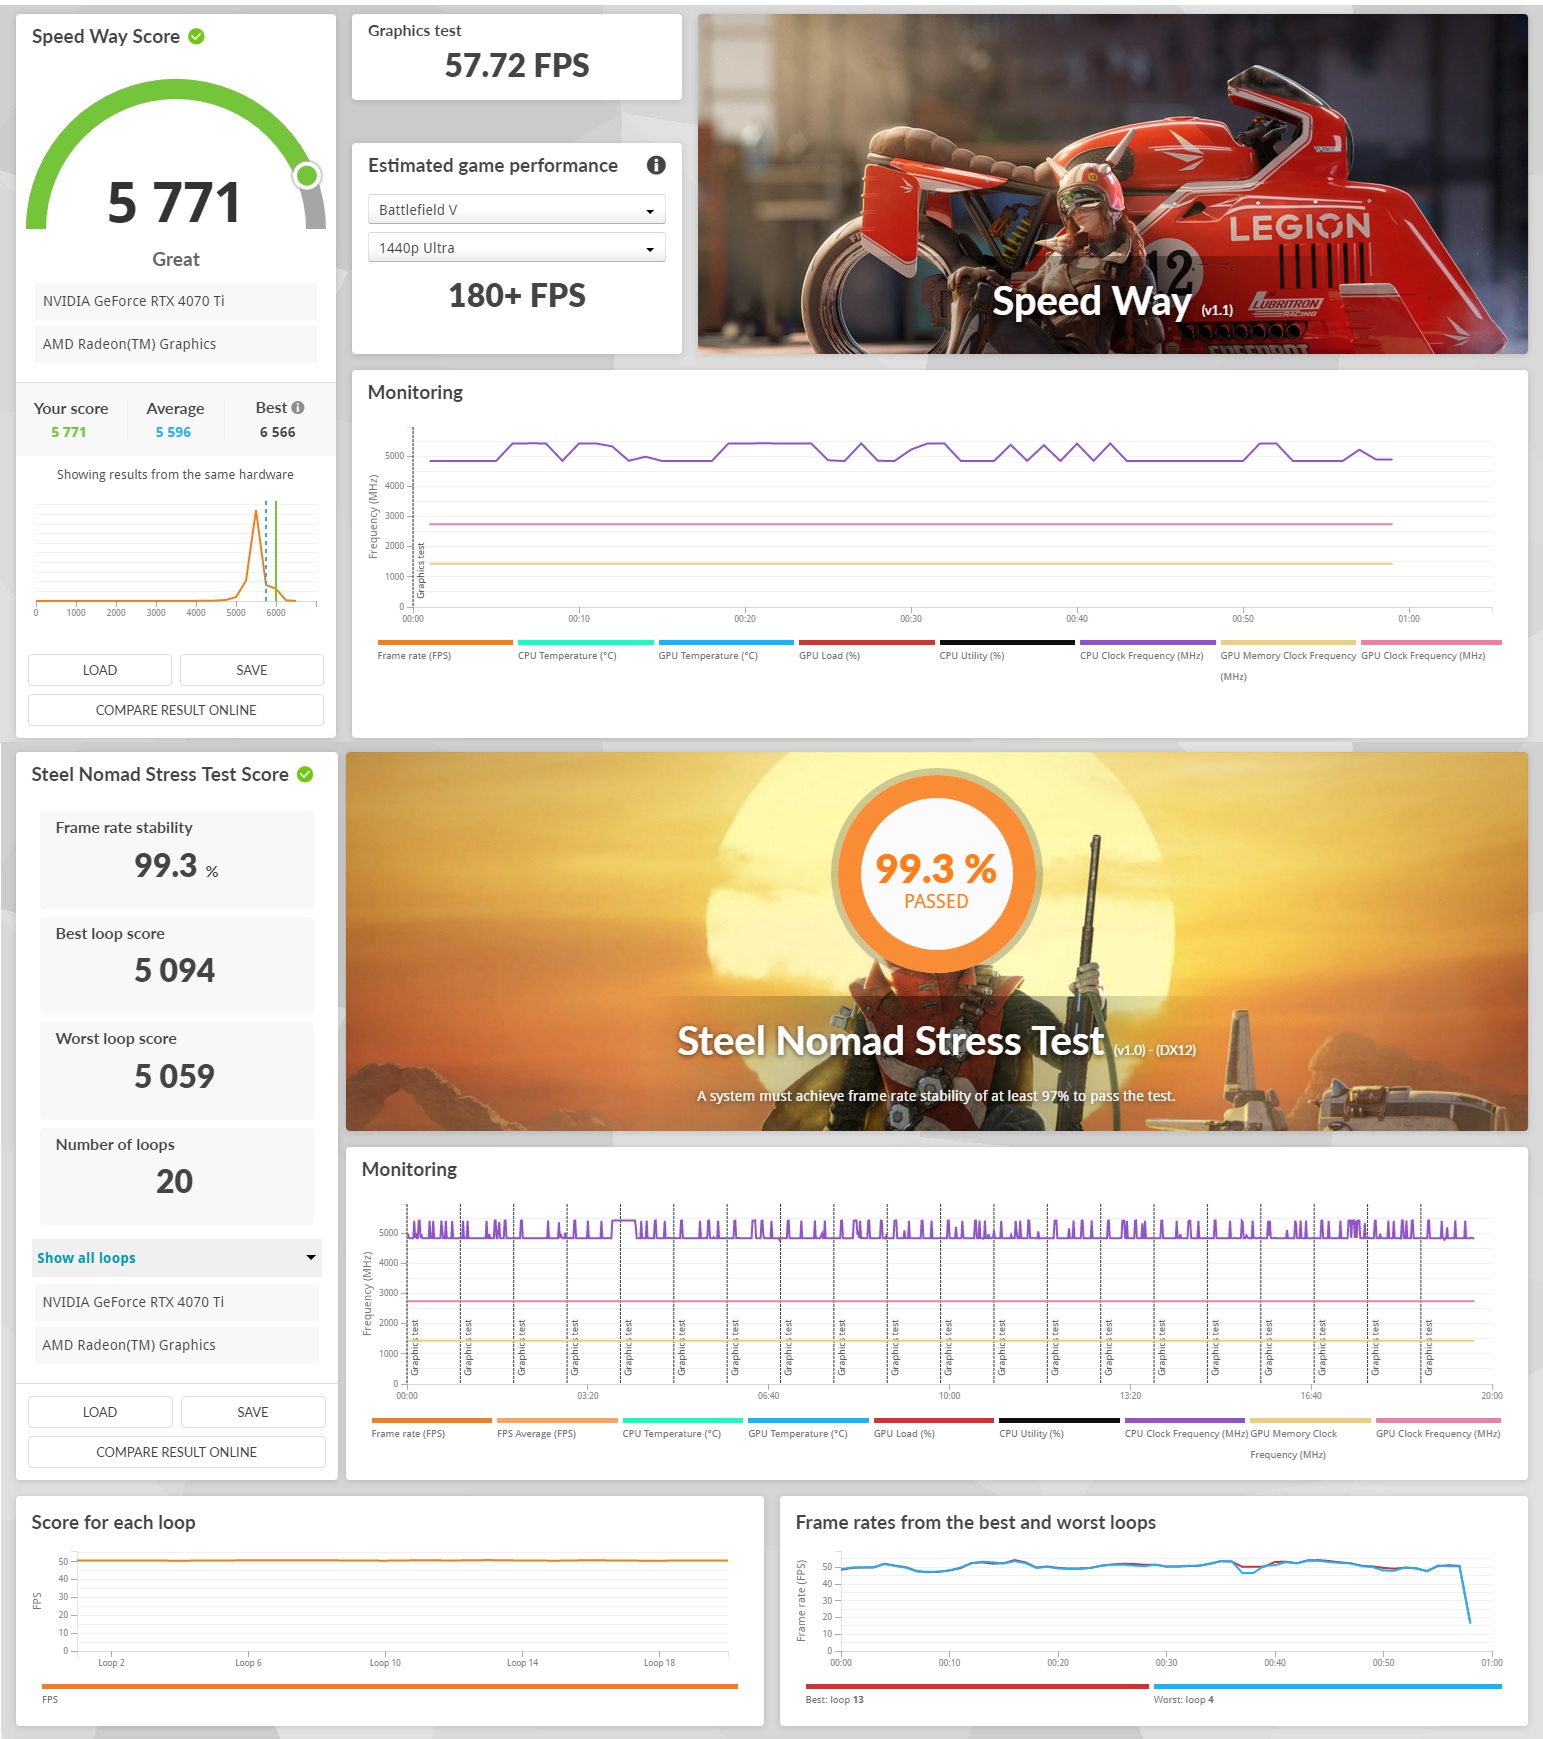The width and height of the screenshot is (1543, 1739).
Task: Click the red 'Best: loop 13' legend bar
Action: pos(976,1686)
